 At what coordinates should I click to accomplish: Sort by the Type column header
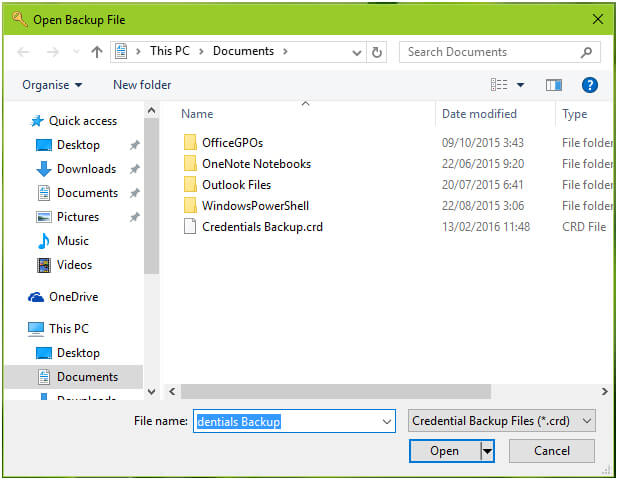pyautogui.click(x=575, y=114)
